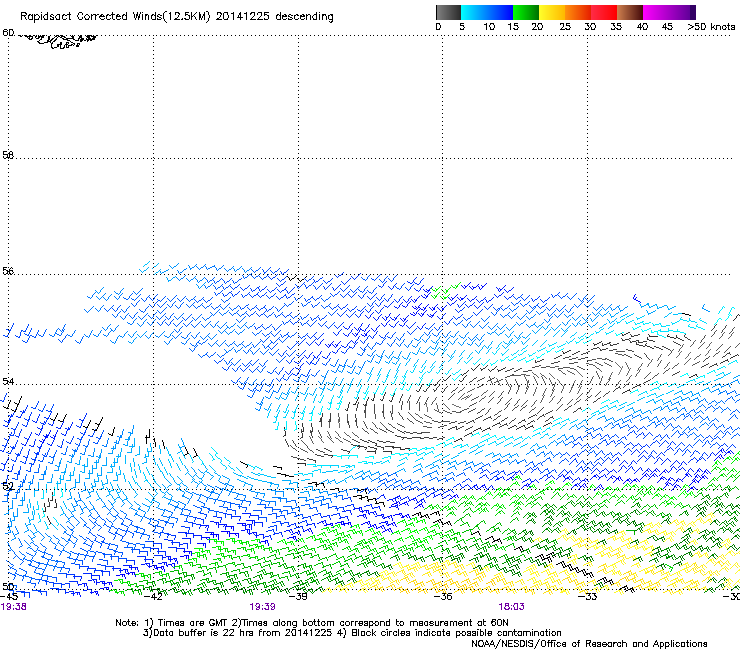Click the '50' latitude axis label
Screen dimensions: 740x650
8,586
